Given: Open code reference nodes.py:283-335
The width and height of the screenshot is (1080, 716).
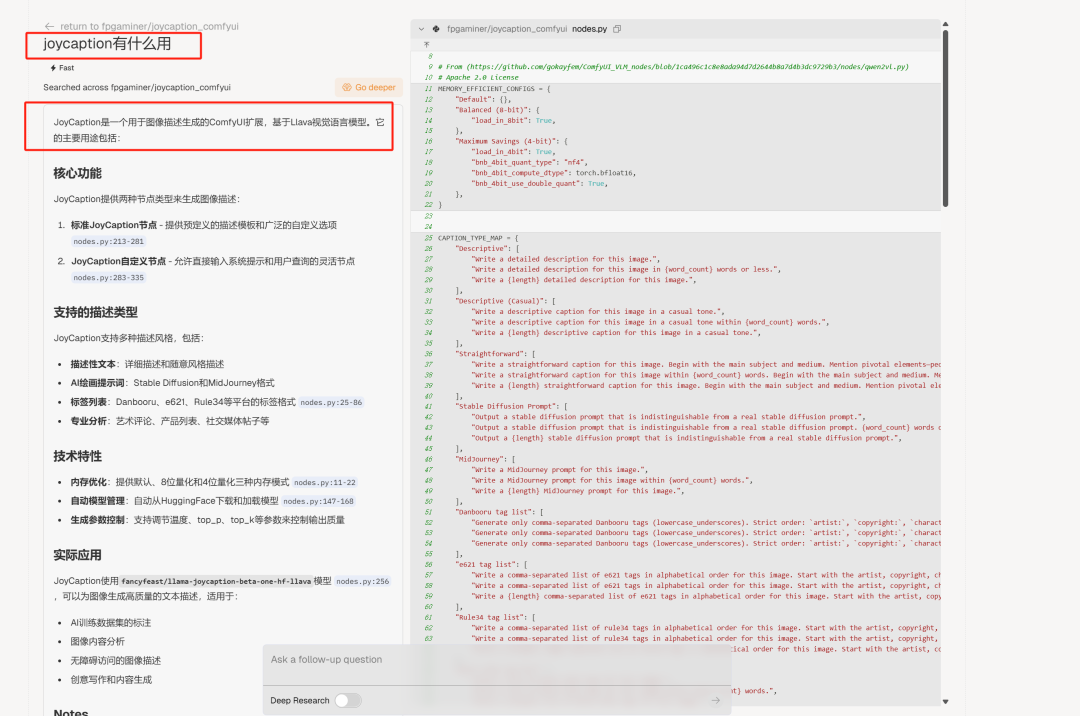Looking at the screenshot, I should tap(109, 277).
